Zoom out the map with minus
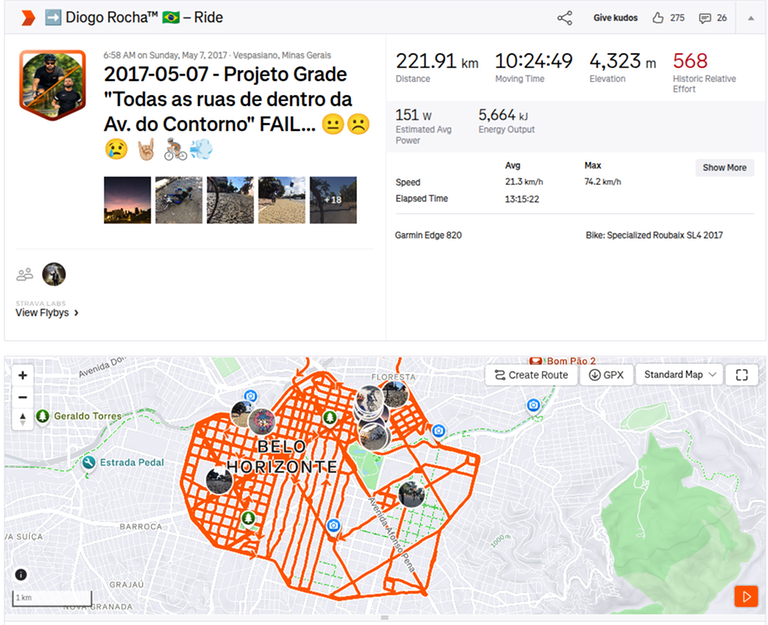 (x=23, y=397)
